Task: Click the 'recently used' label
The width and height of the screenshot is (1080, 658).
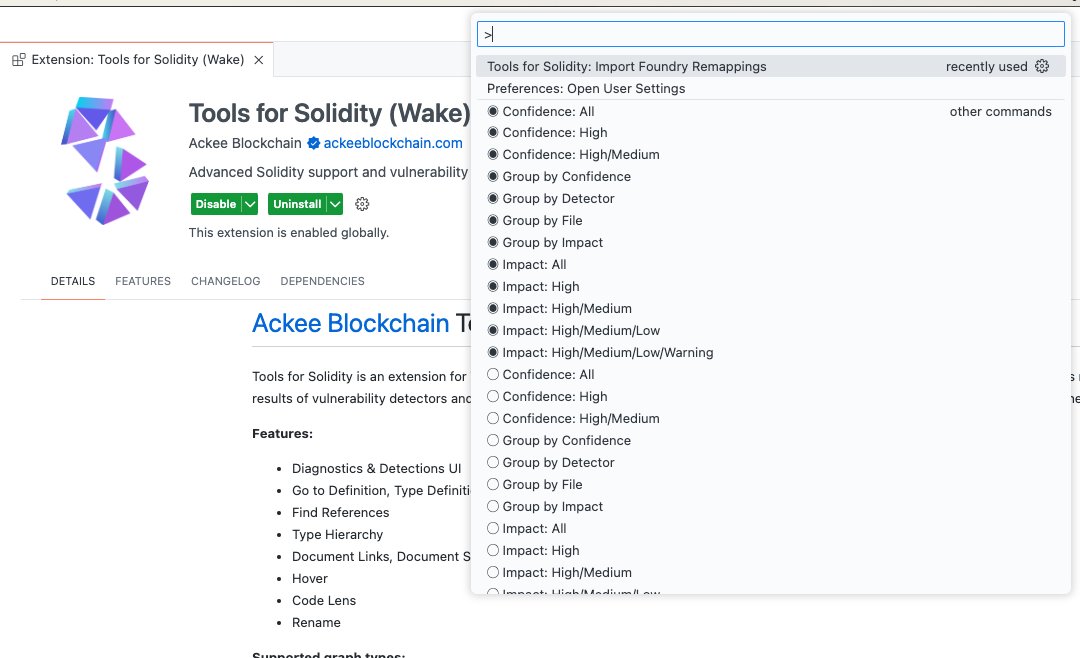Action: tap(986, 66)
